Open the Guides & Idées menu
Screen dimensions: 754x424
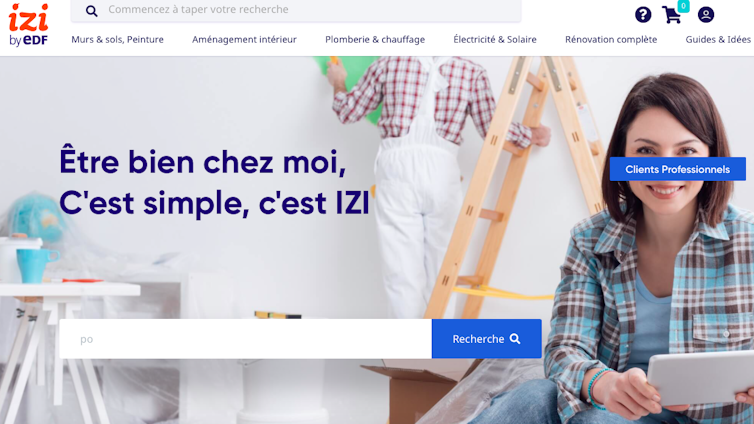[718, 39]
